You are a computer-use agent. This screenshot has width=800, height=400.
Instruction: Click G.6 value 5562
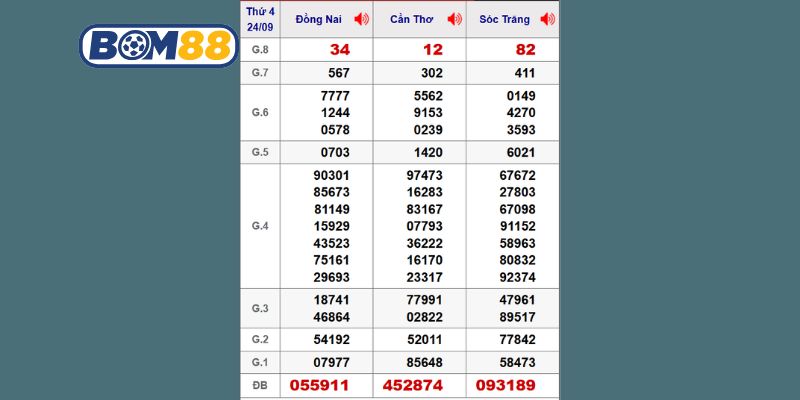click(x=428, y=96)
